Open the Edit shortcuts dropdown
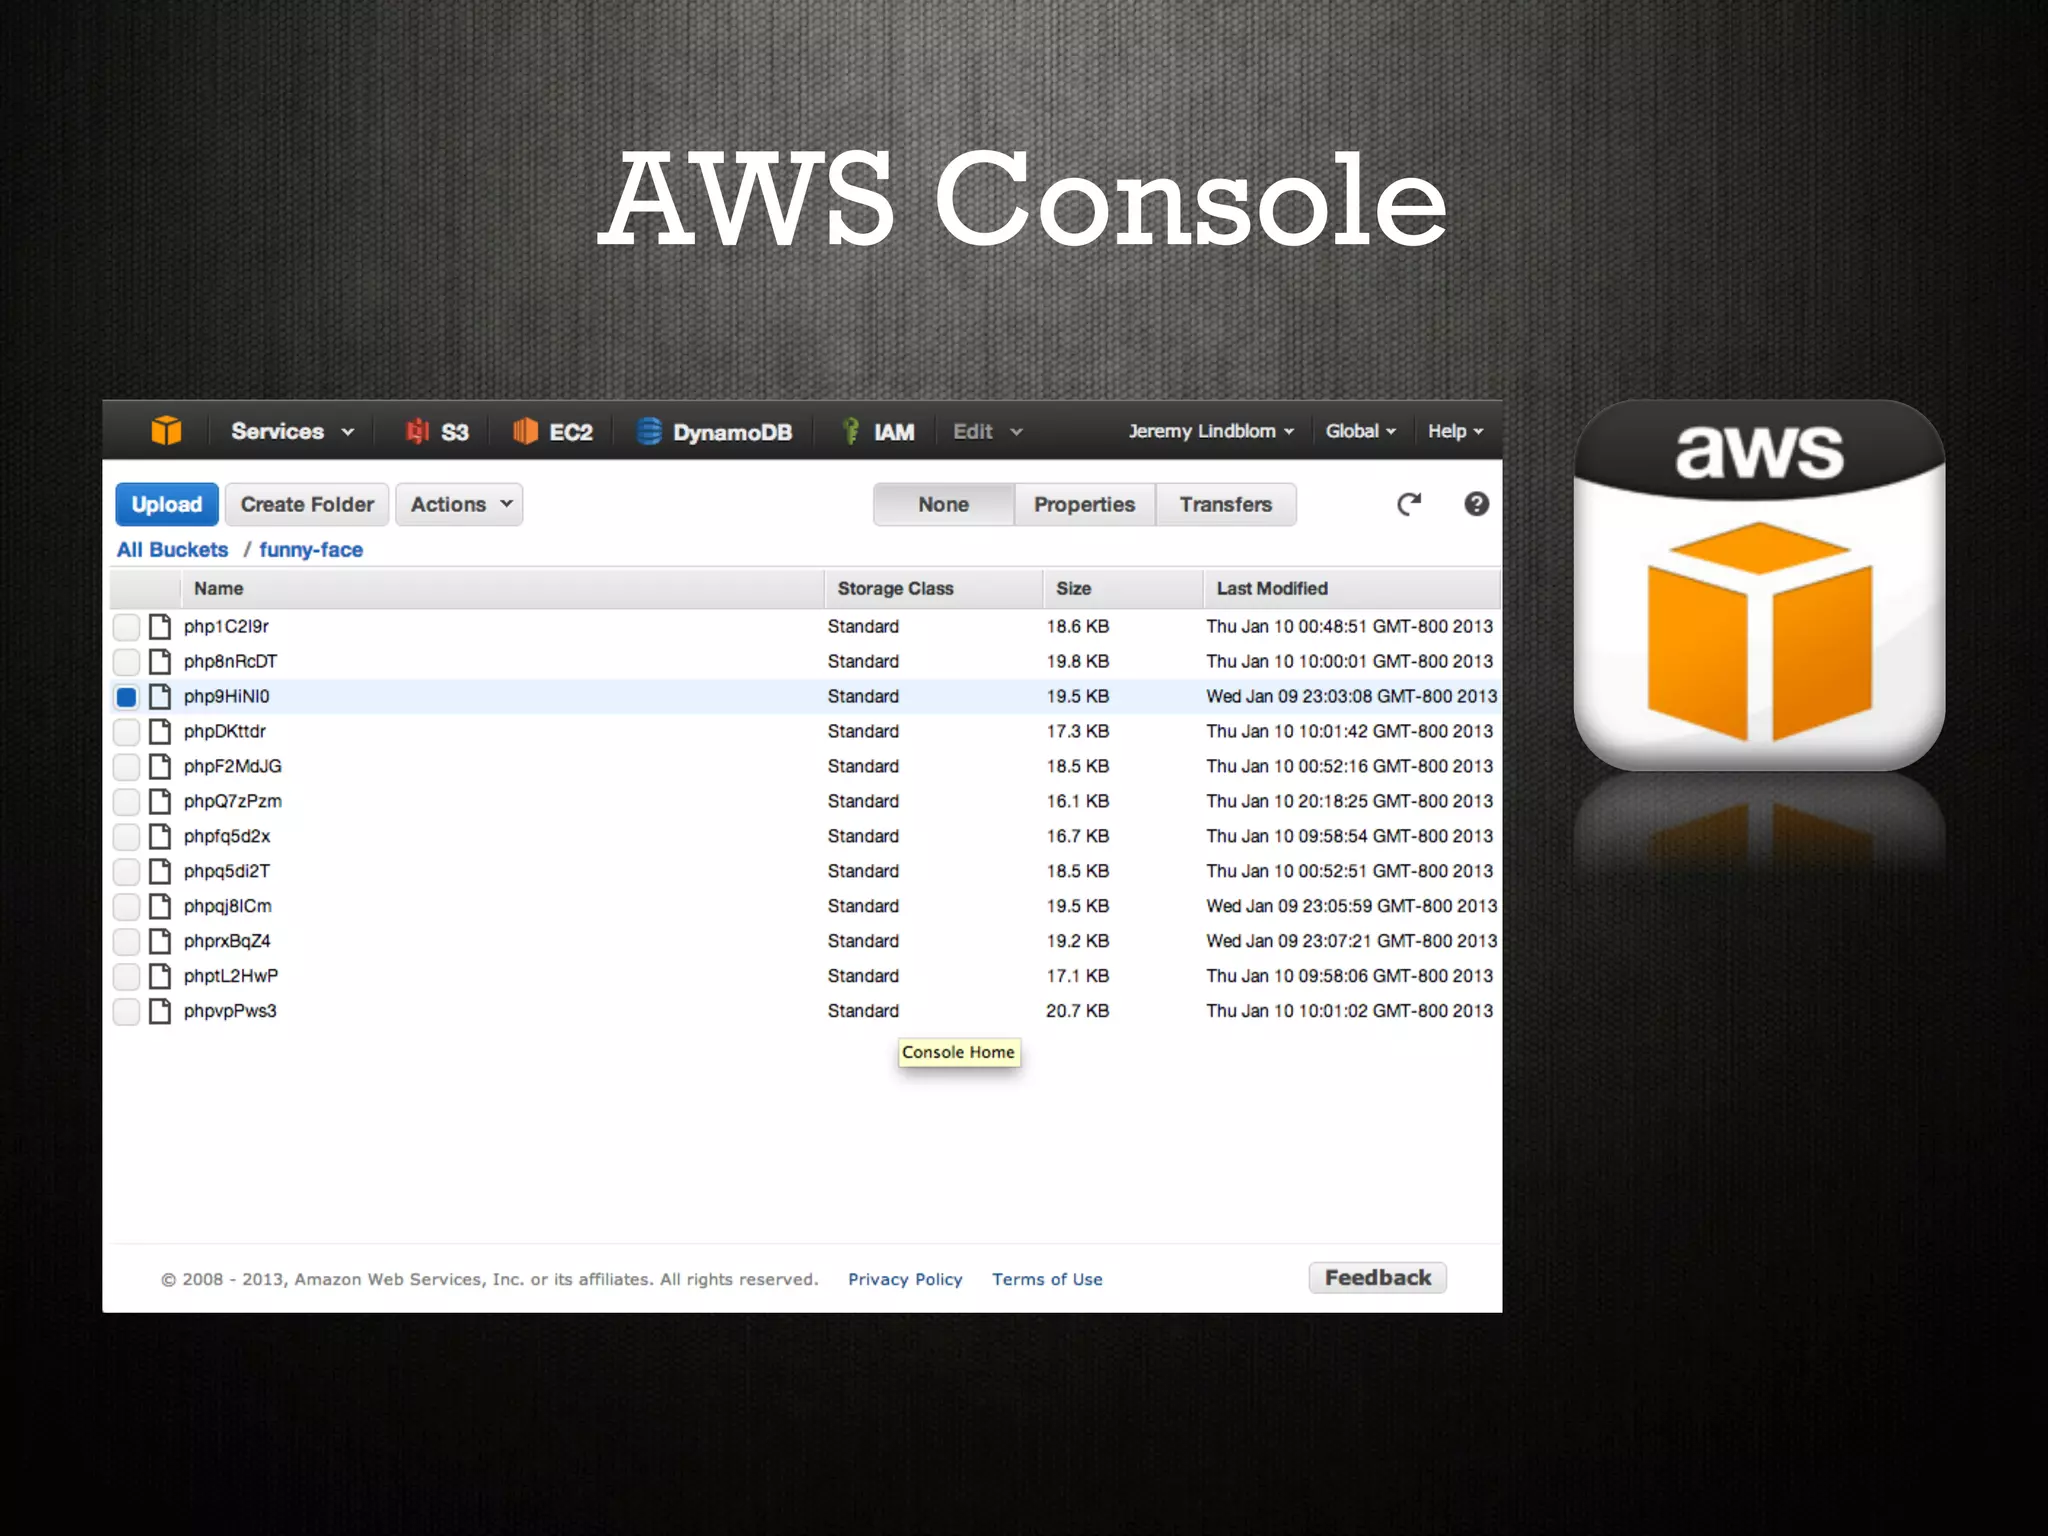2048x1536 pixels. tap(987, 431)
